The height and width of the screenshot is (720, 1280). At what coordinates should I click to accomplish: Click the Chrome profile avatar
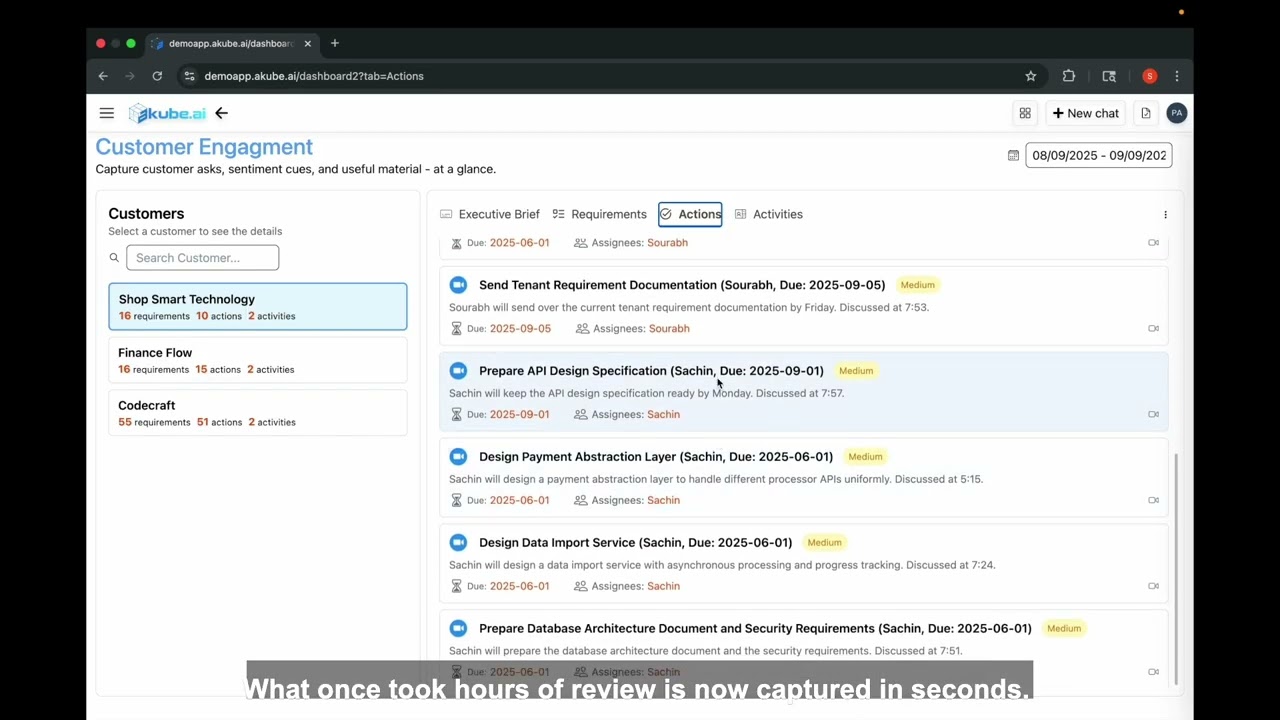pos(1150,76)
